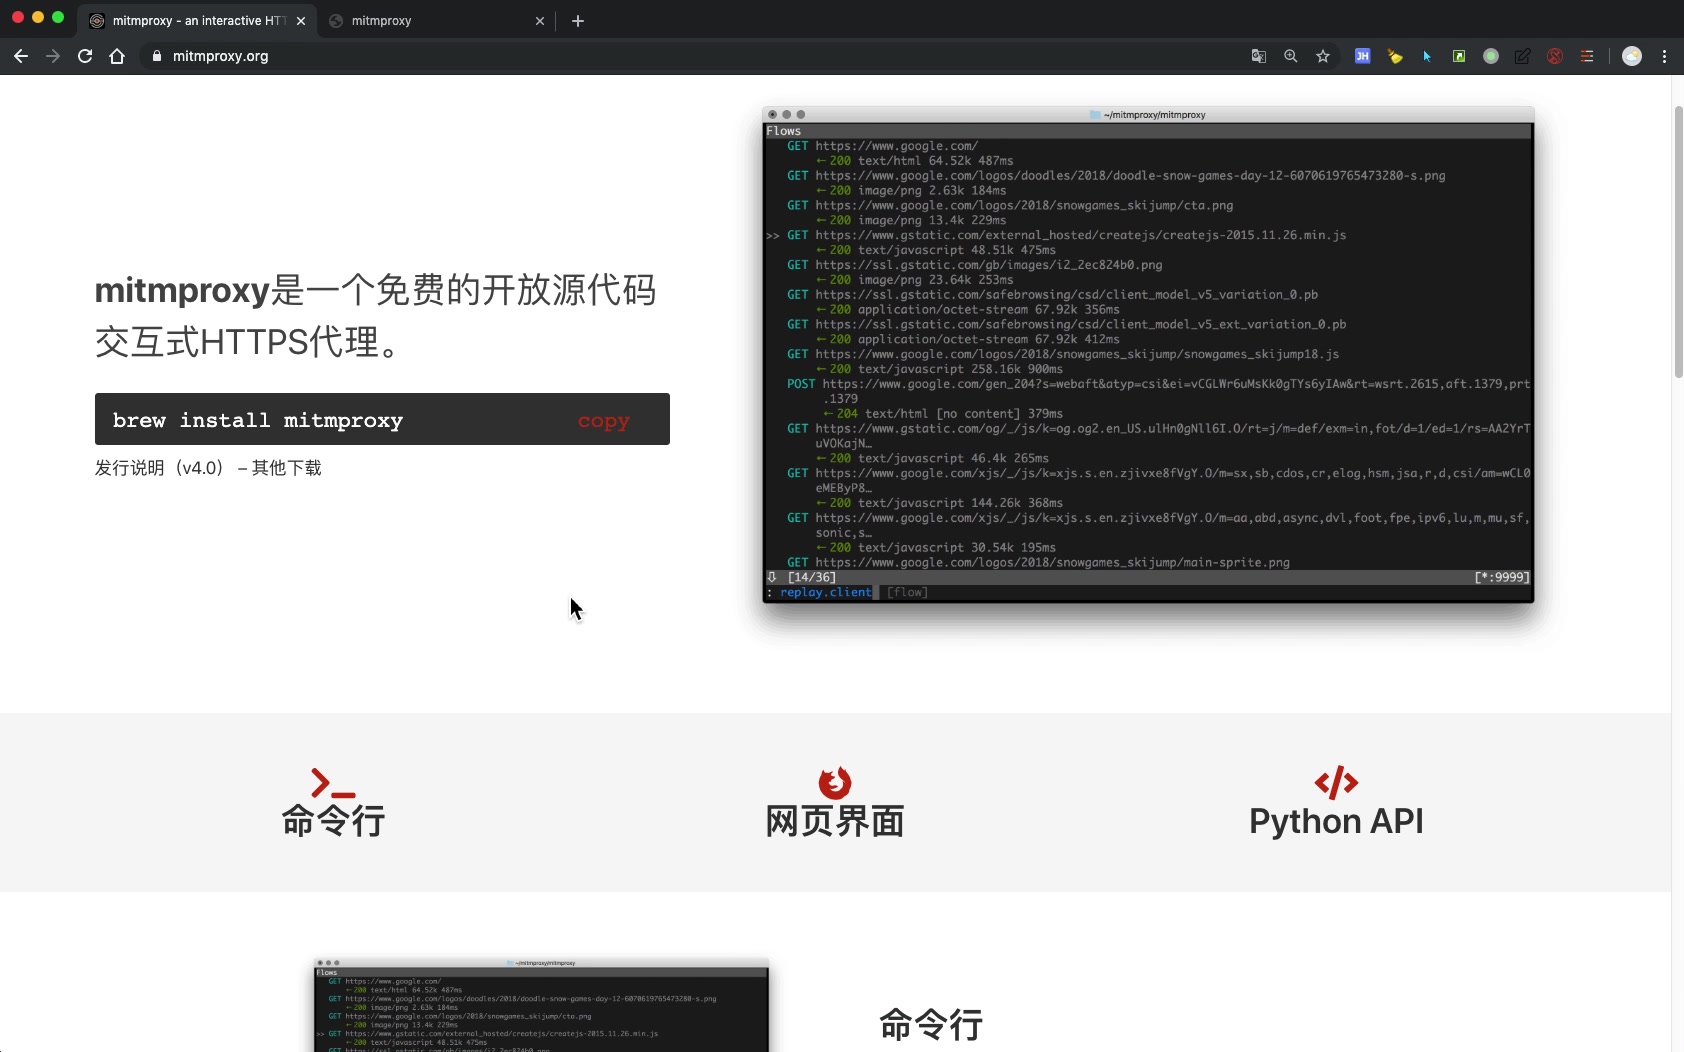Open the green arrow-box extension

(x=1459, y=56)
